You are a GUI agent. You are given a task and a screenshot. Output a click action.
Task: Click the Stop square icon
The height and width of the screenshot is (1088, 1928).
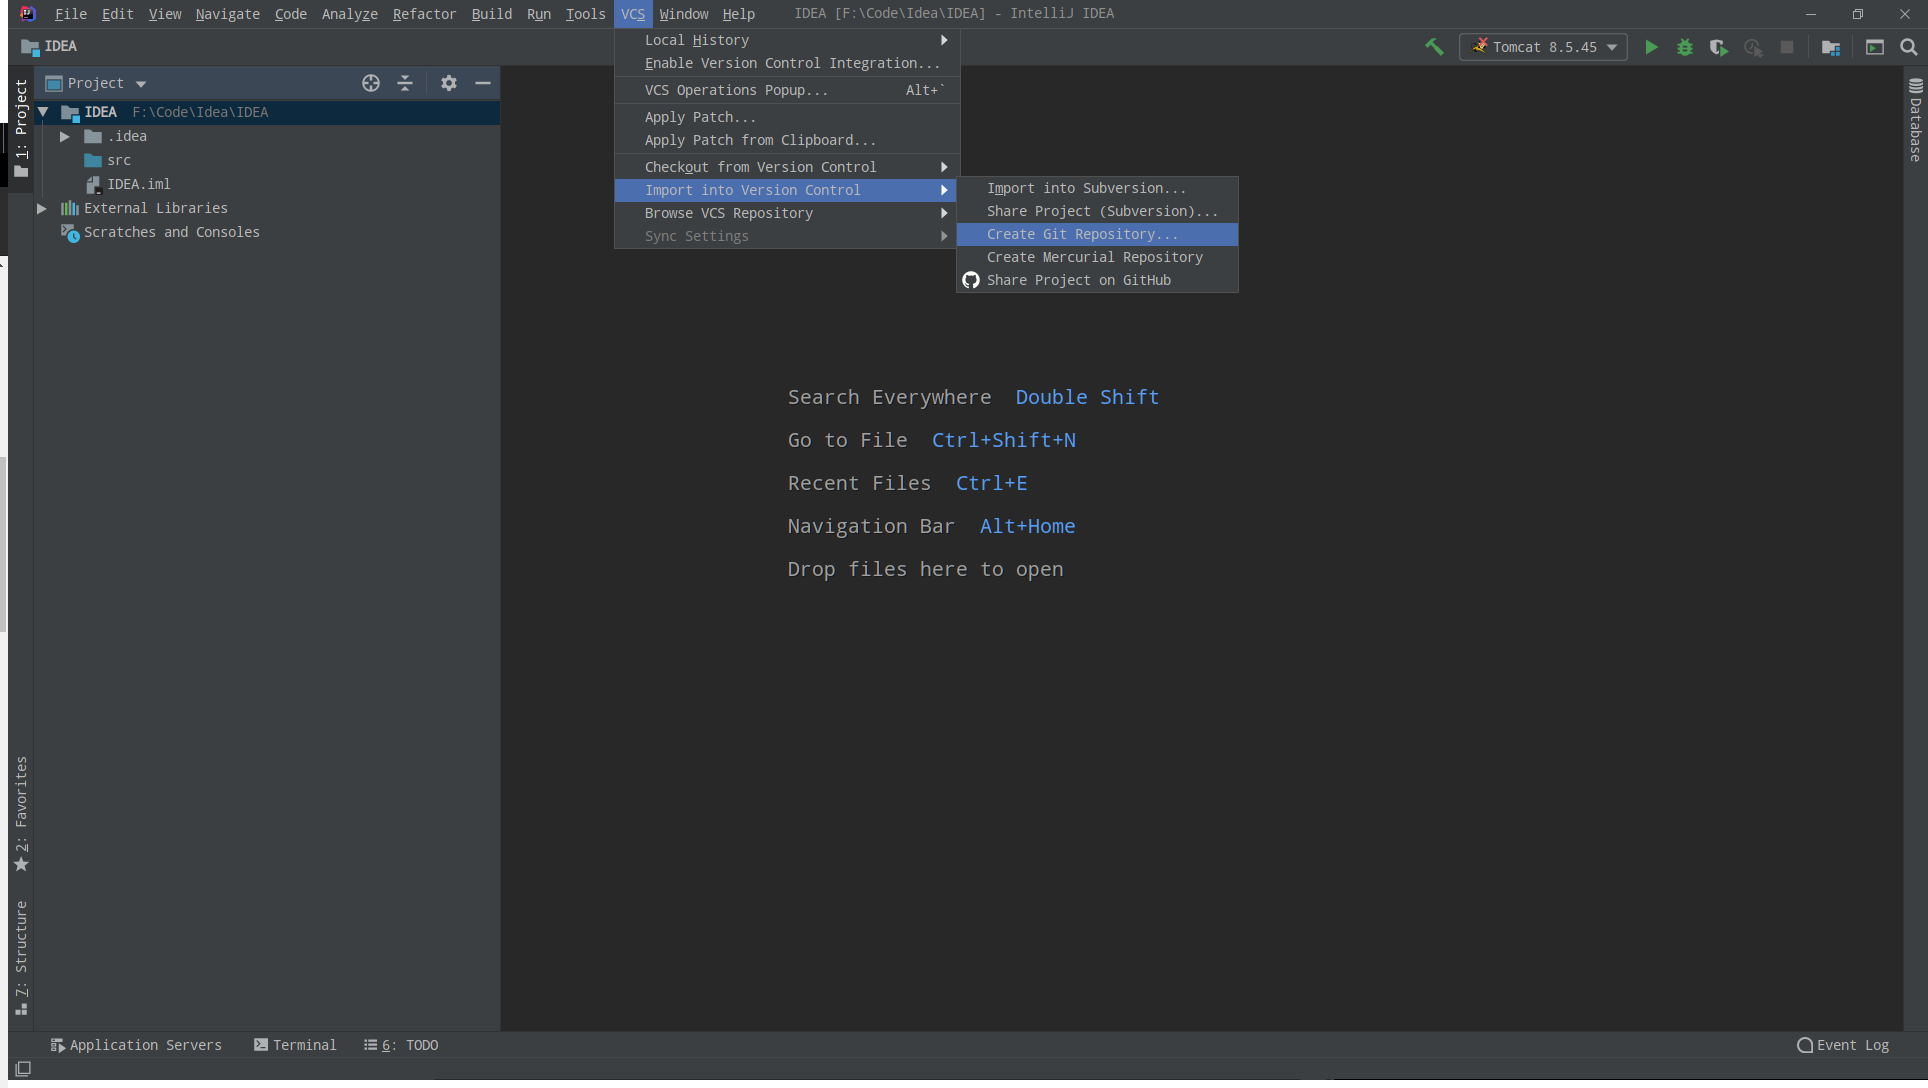coord(1787,47)
